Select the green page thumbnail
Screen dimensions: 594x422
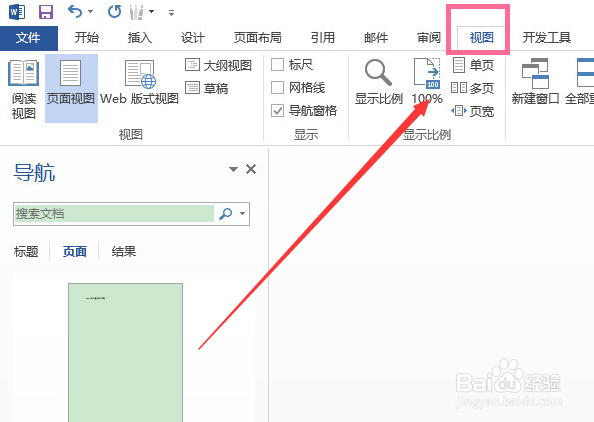click(x=125, y=352)
